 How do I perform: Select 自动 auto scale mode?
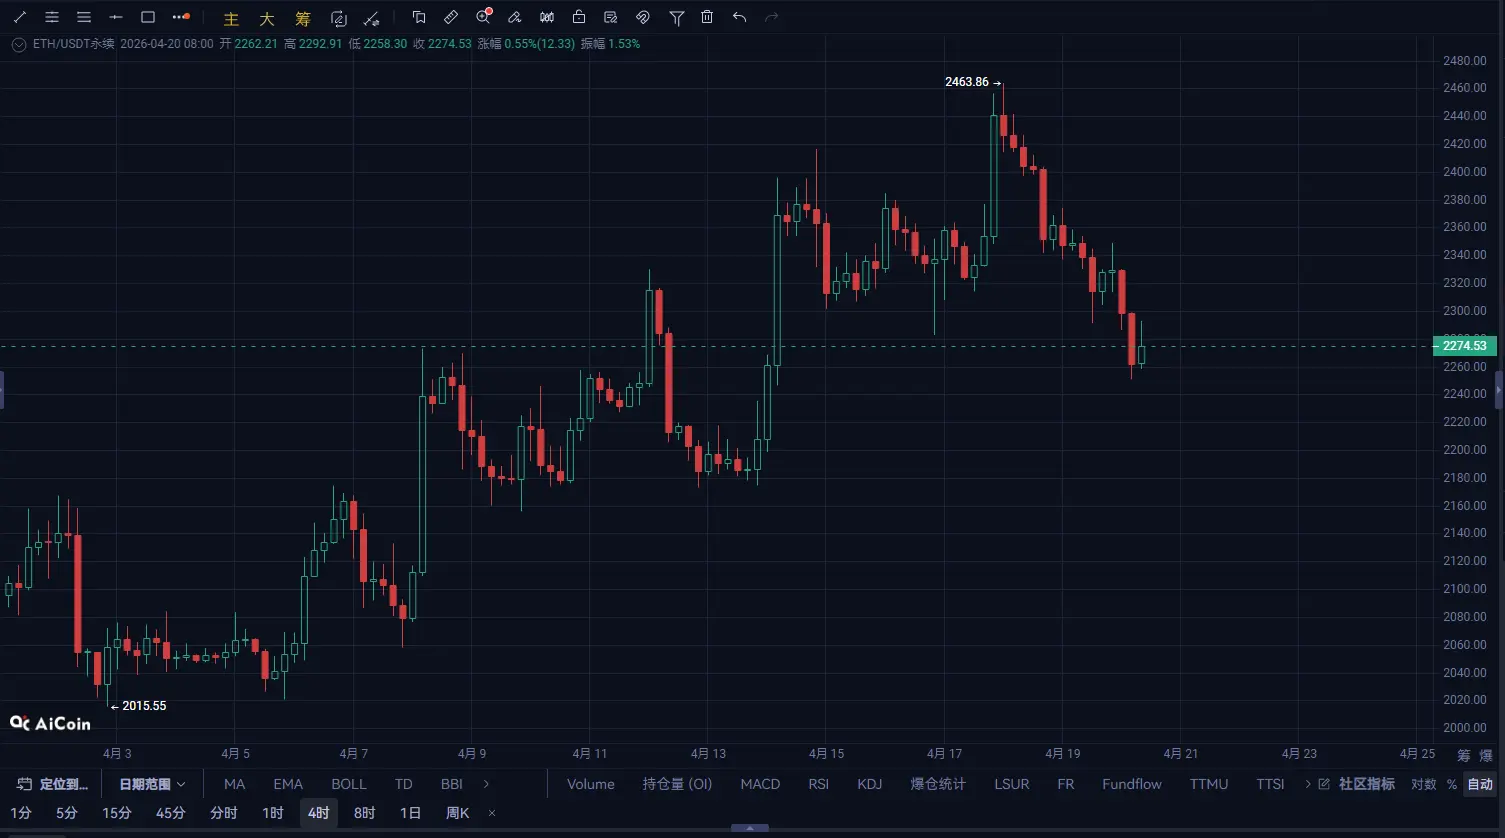coord(1480,784)
